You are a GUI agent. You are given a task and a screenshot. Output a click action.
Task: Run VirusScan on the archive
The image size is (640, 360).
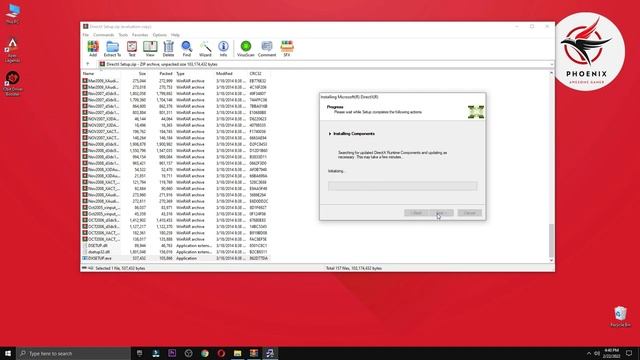coord(246,49)
